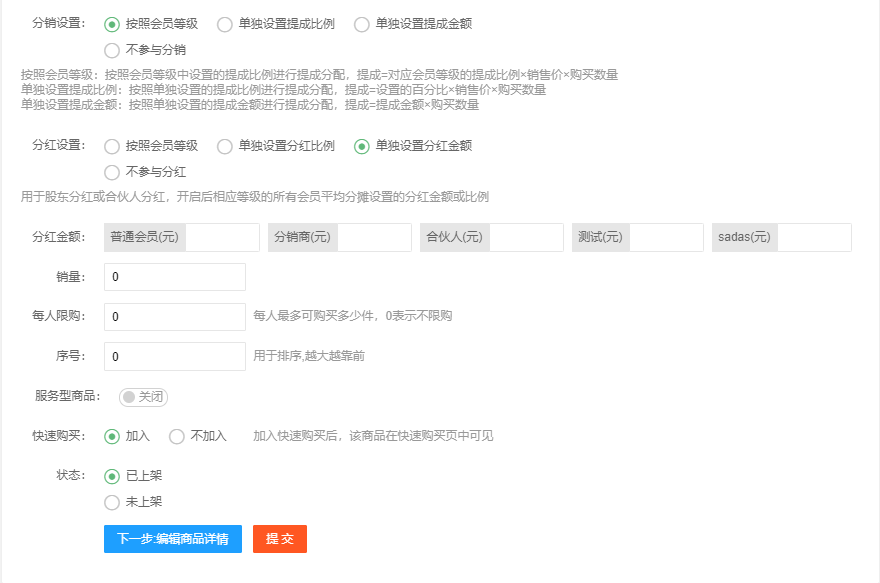Toggle the 服务型商品 switch
This screenshot has width=880, height=583.
(143, 397)
